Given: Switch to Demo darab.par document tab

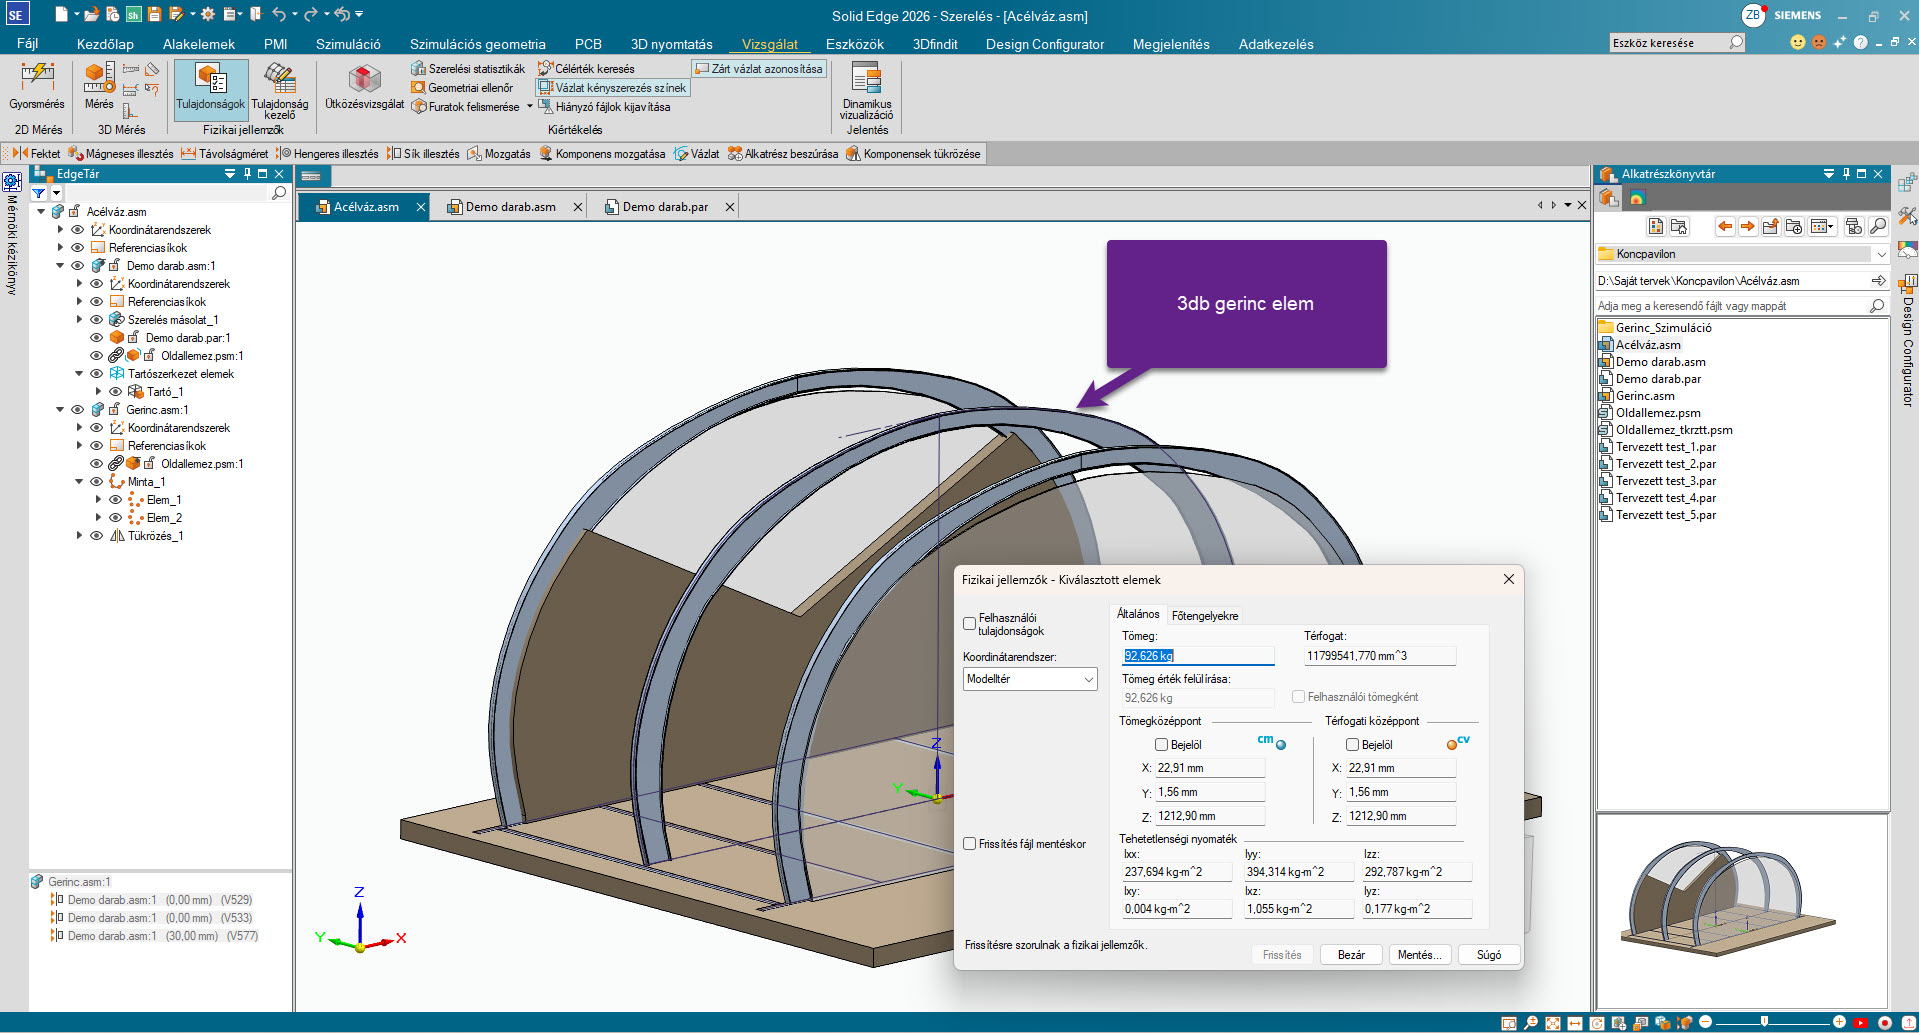Looking at the screenshot, I should click(665, 207).
